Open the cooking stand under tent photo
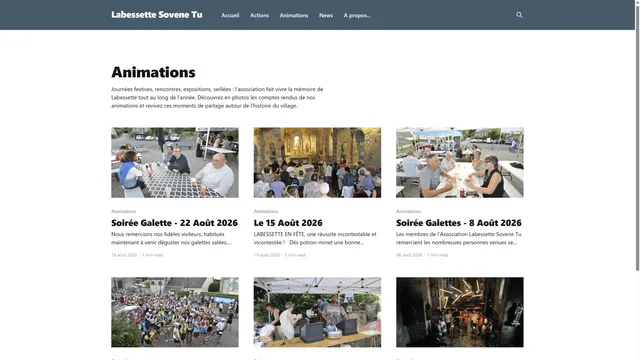This screenshot has width=640, height=360. coord(317,312)
